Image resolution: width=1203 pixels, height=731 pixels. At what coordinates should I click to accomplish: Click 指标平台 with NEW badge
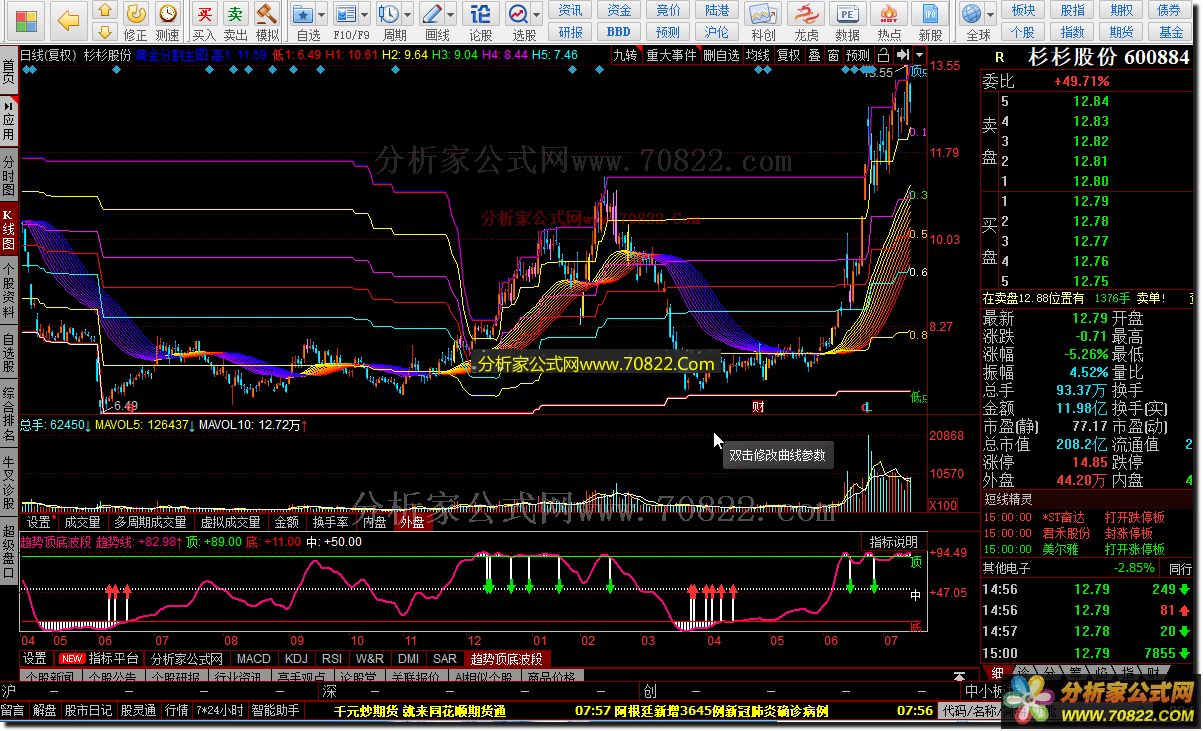pos(100,659)
